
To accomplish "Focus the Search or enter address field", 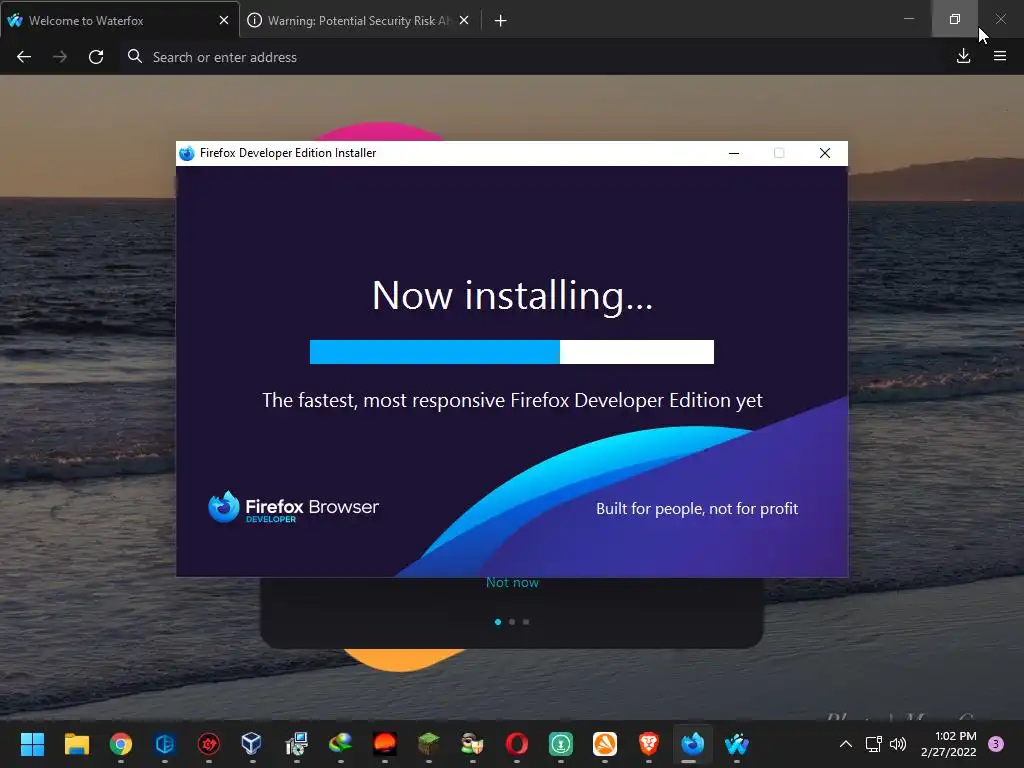I will click(532, 57).
